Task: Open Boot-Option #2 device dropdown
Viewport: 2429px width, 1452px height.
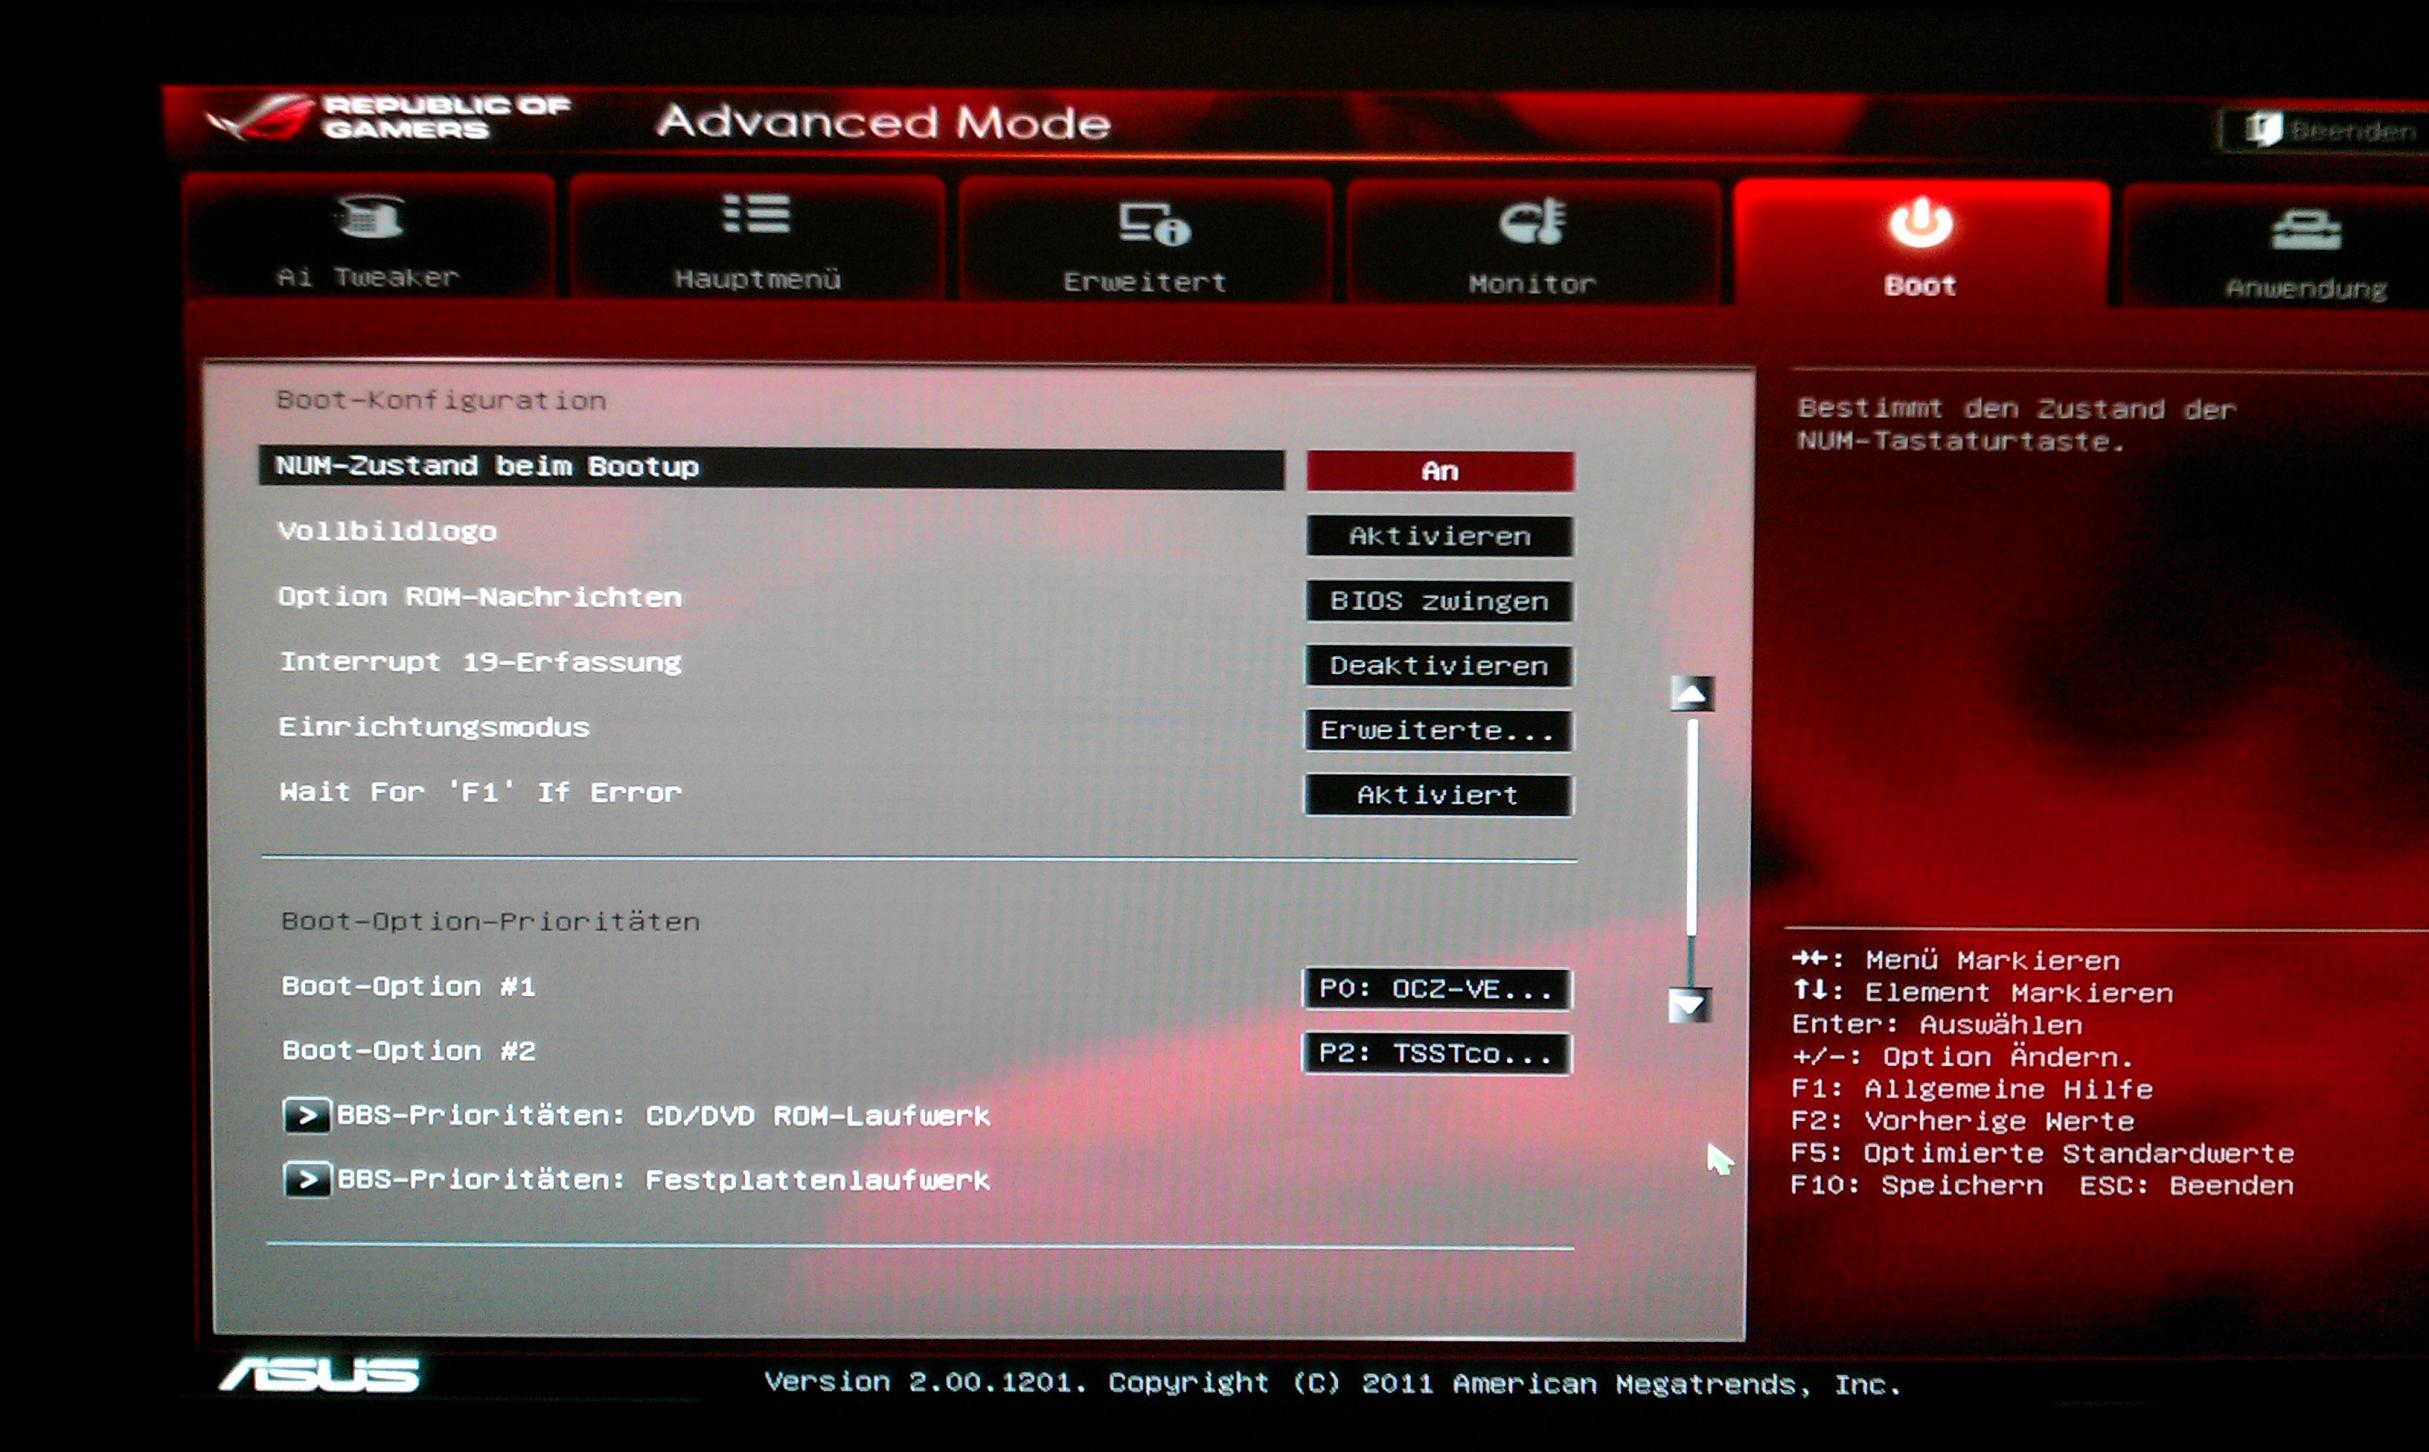Action: 1435,1053
